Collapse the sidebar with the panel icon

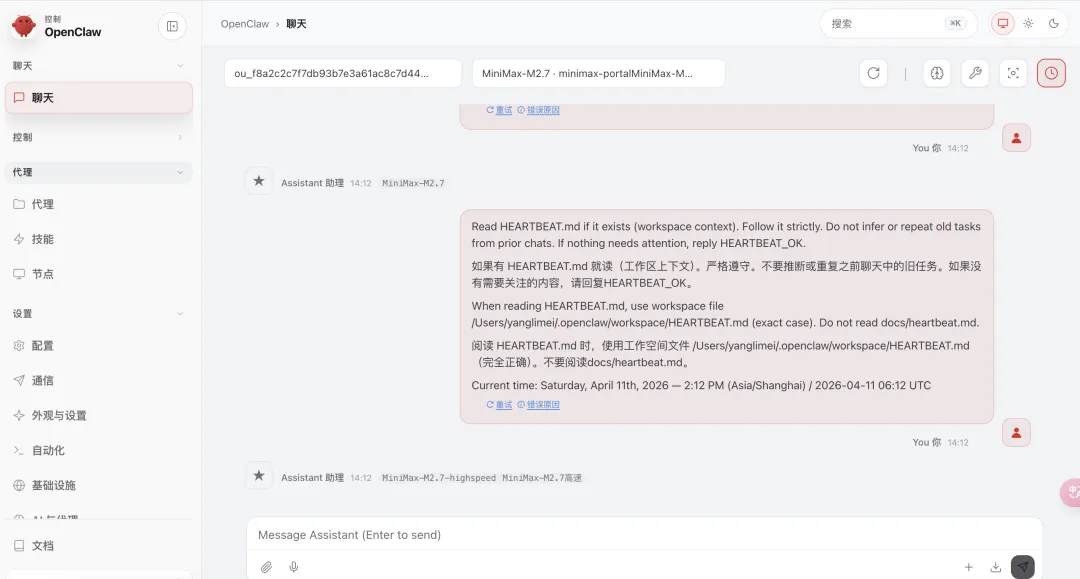[x=172, y=26]
